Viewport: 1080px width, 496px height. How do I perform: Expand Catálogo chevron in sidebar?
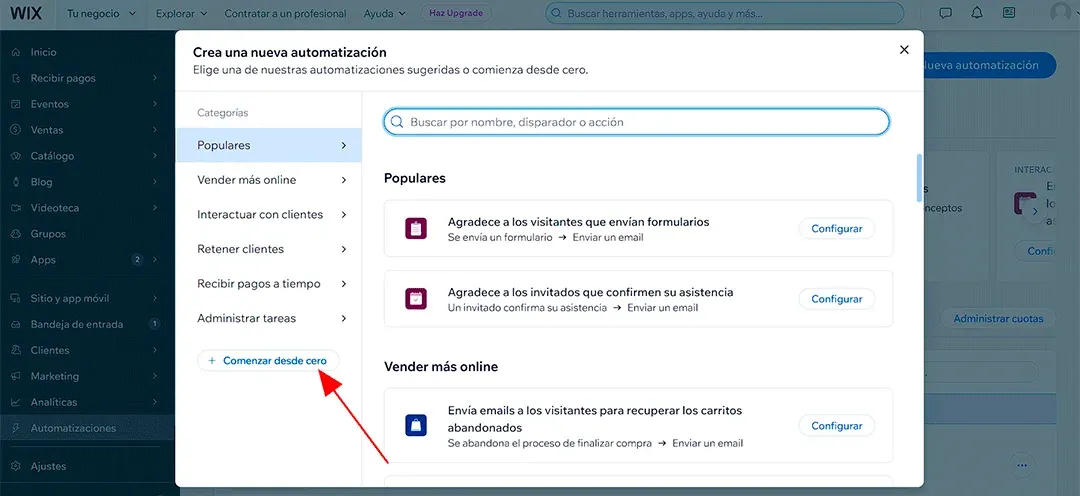(x=155, y=156)
